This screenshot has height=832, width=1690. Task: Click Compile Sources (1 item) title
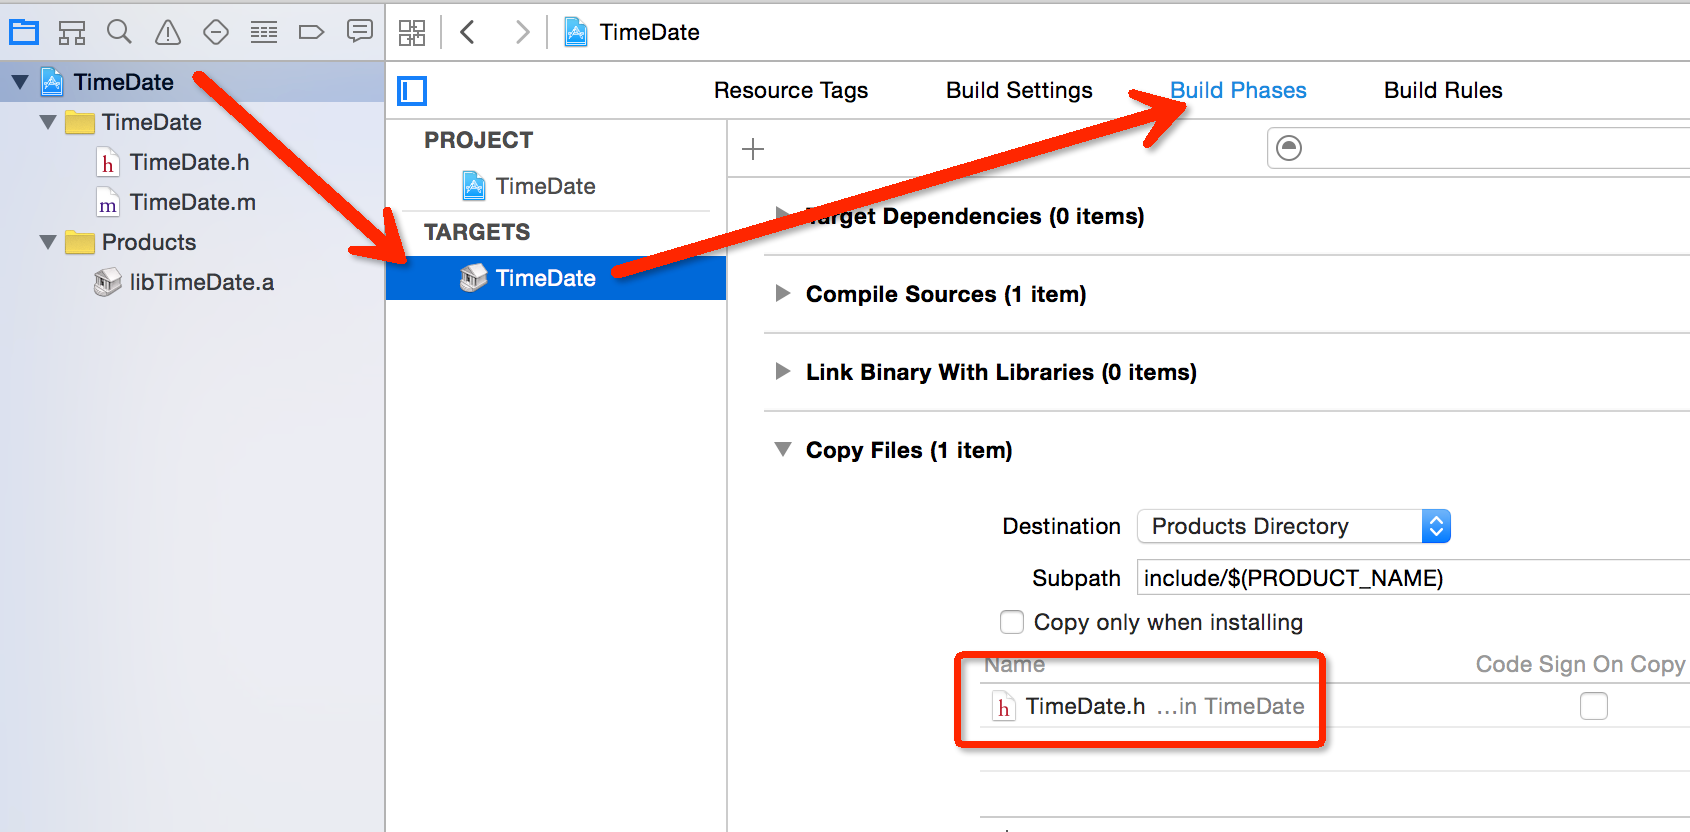pyautogui.click(x=946, y=294)
